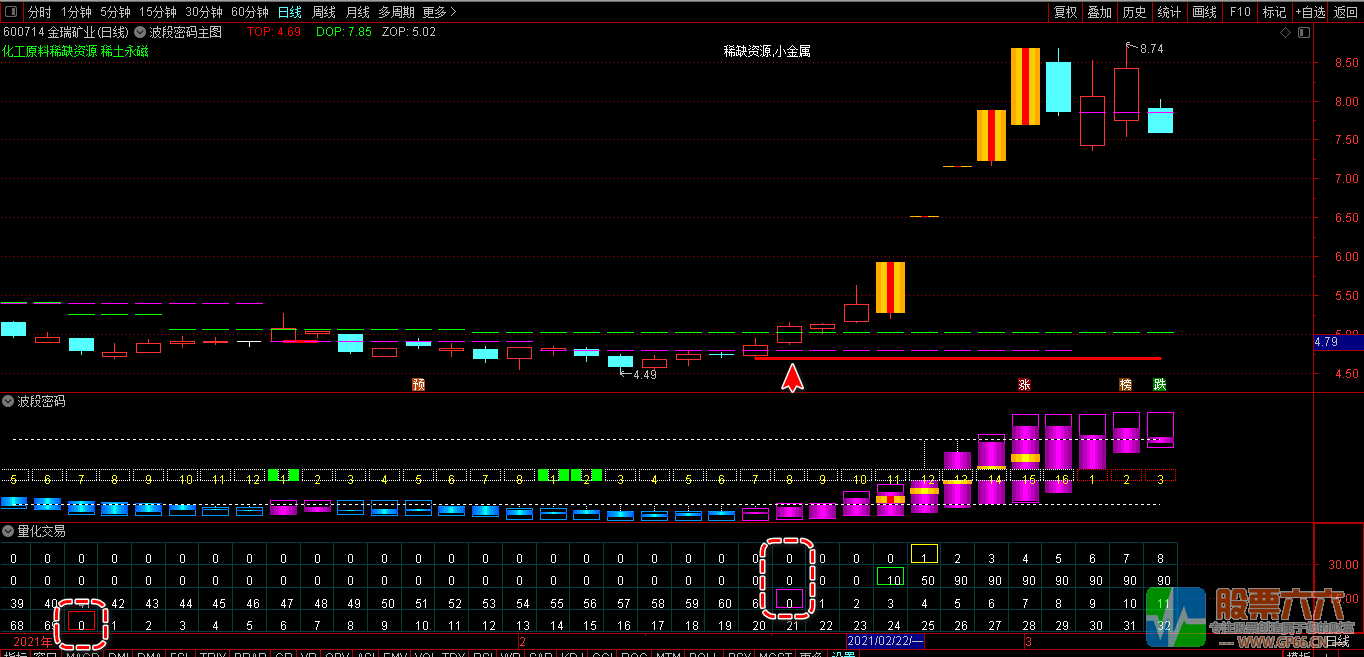Switch to the 60分钟 period tab
1364x657 pixels.
[249, 12]
